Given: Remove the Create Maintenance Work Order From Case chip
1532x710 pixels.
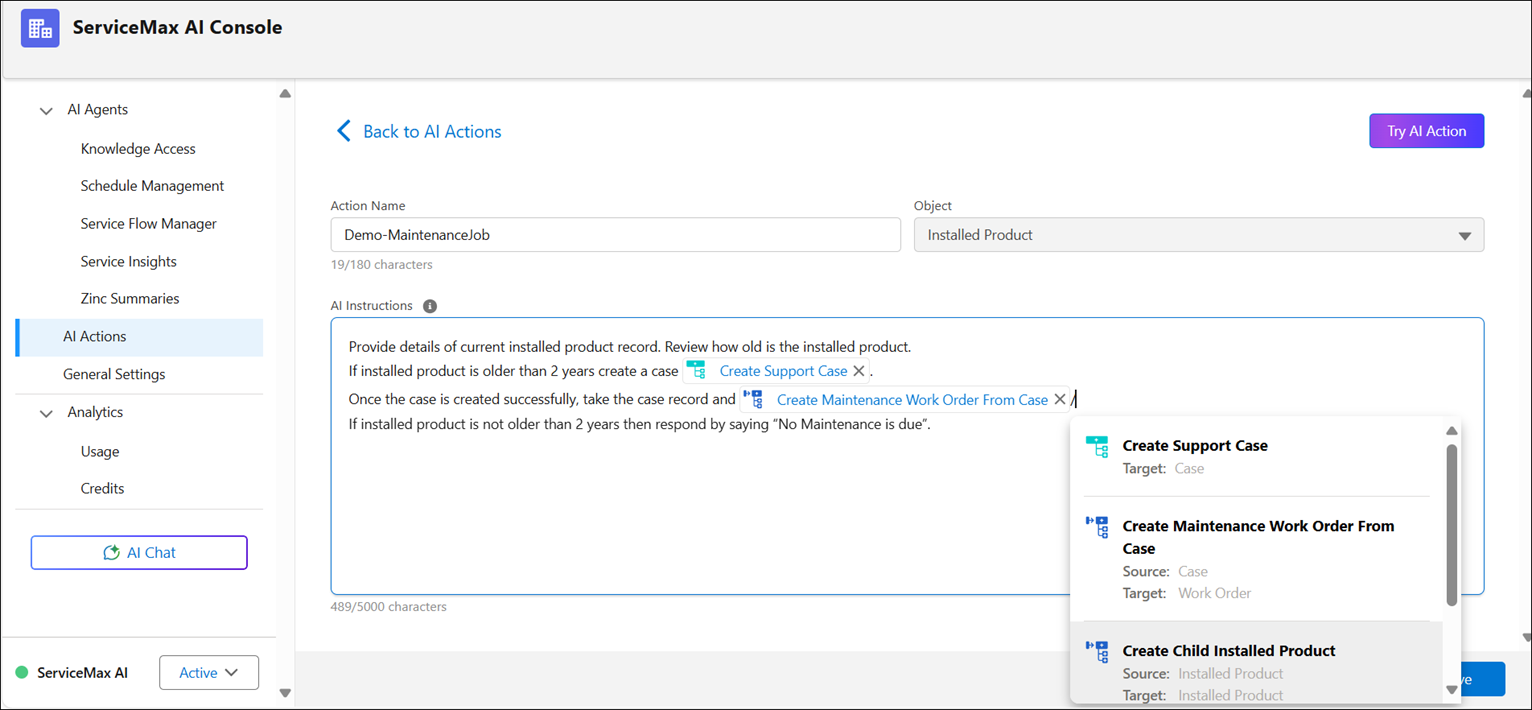Looking at the screenshot, I should click(x=1060, y=399).
